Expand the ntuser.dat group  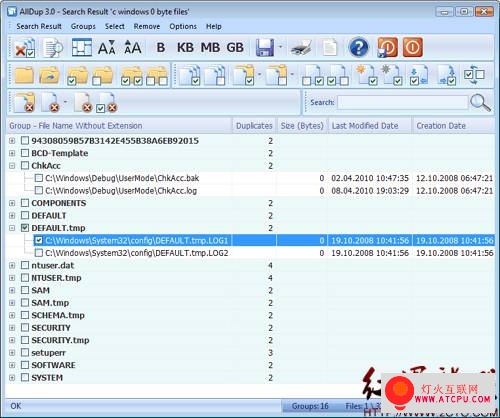(x=12, y=265)
